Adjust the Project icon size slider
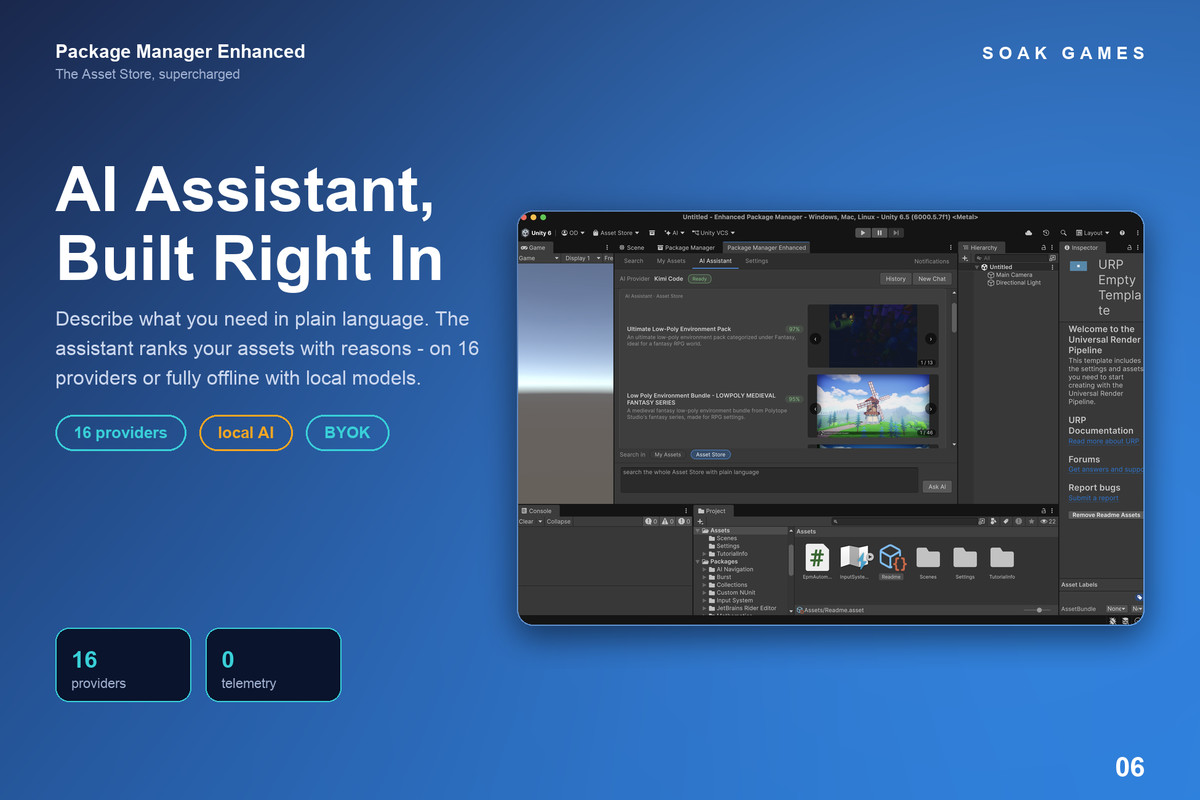The height and width of the screenshot is (800, 1200). pos(1038,609)
